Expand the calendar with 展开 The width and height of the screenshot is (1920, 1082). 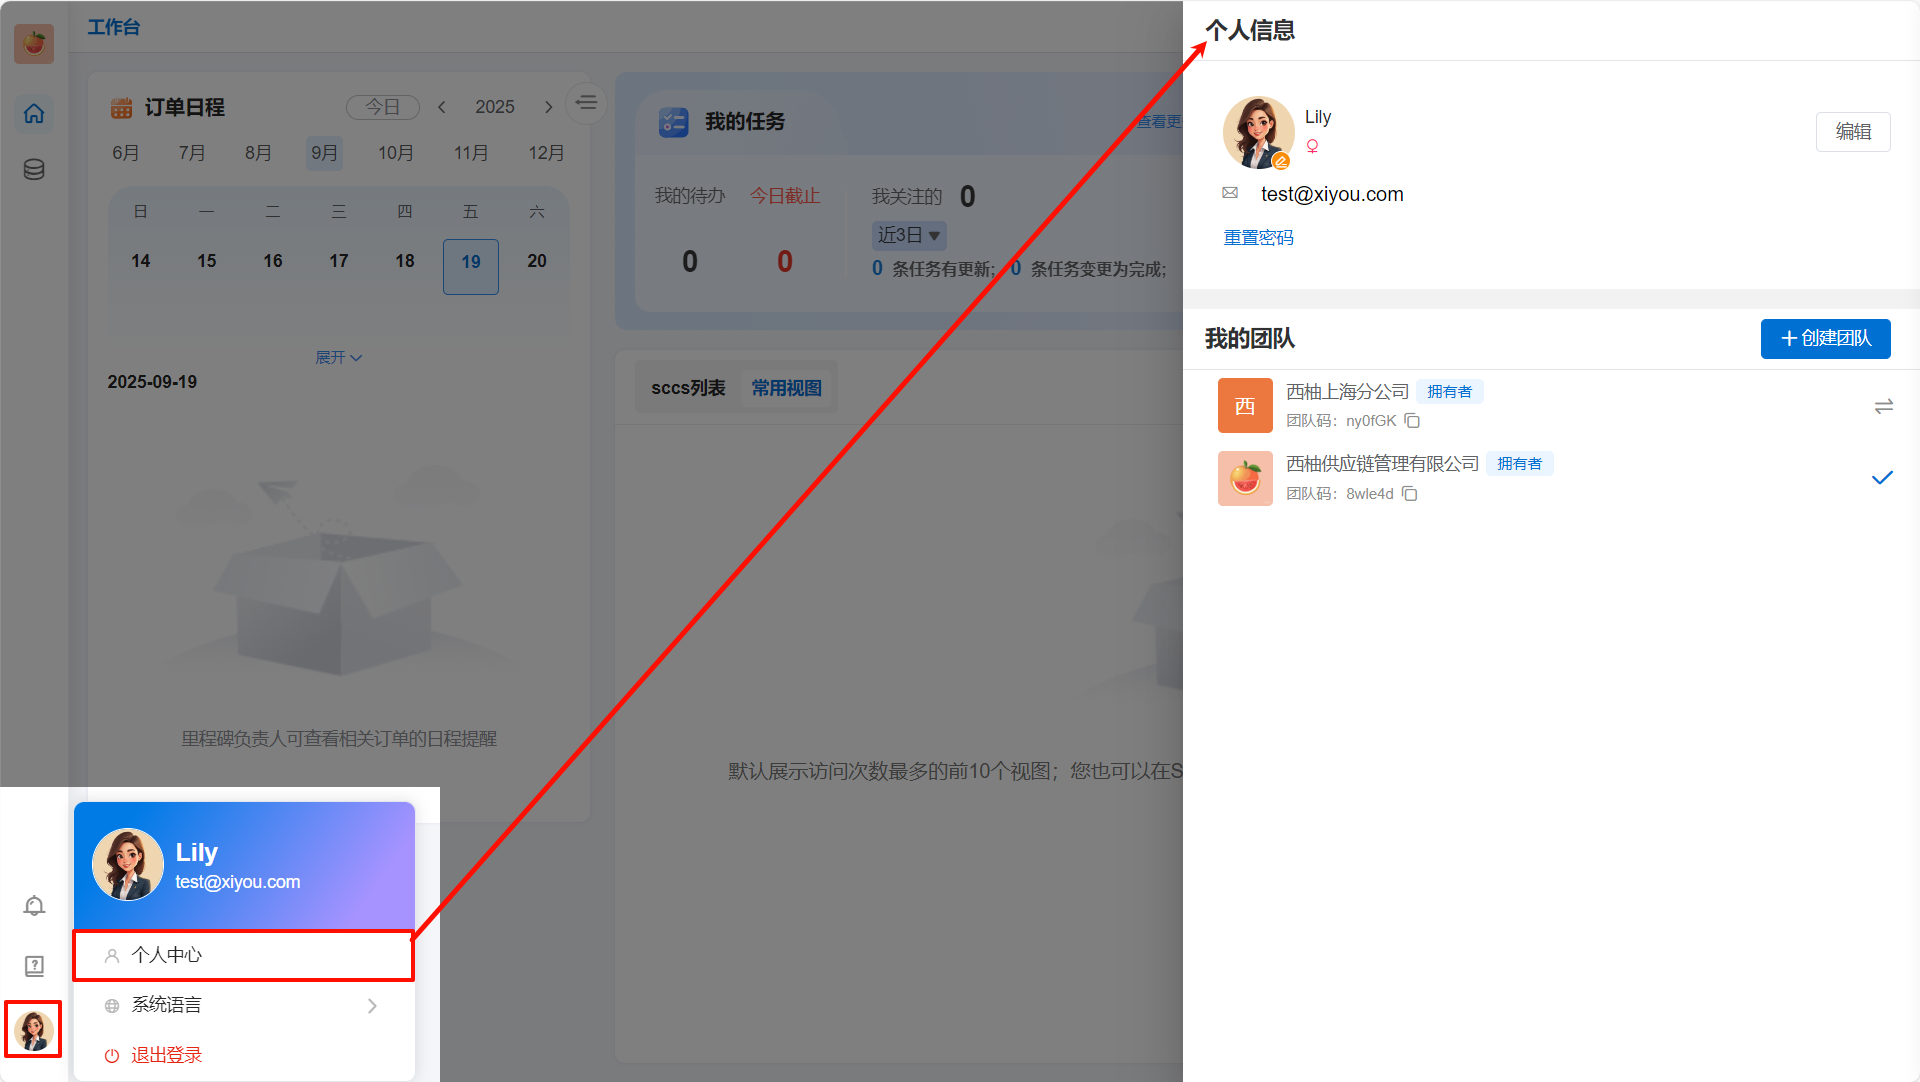(338, 358)
